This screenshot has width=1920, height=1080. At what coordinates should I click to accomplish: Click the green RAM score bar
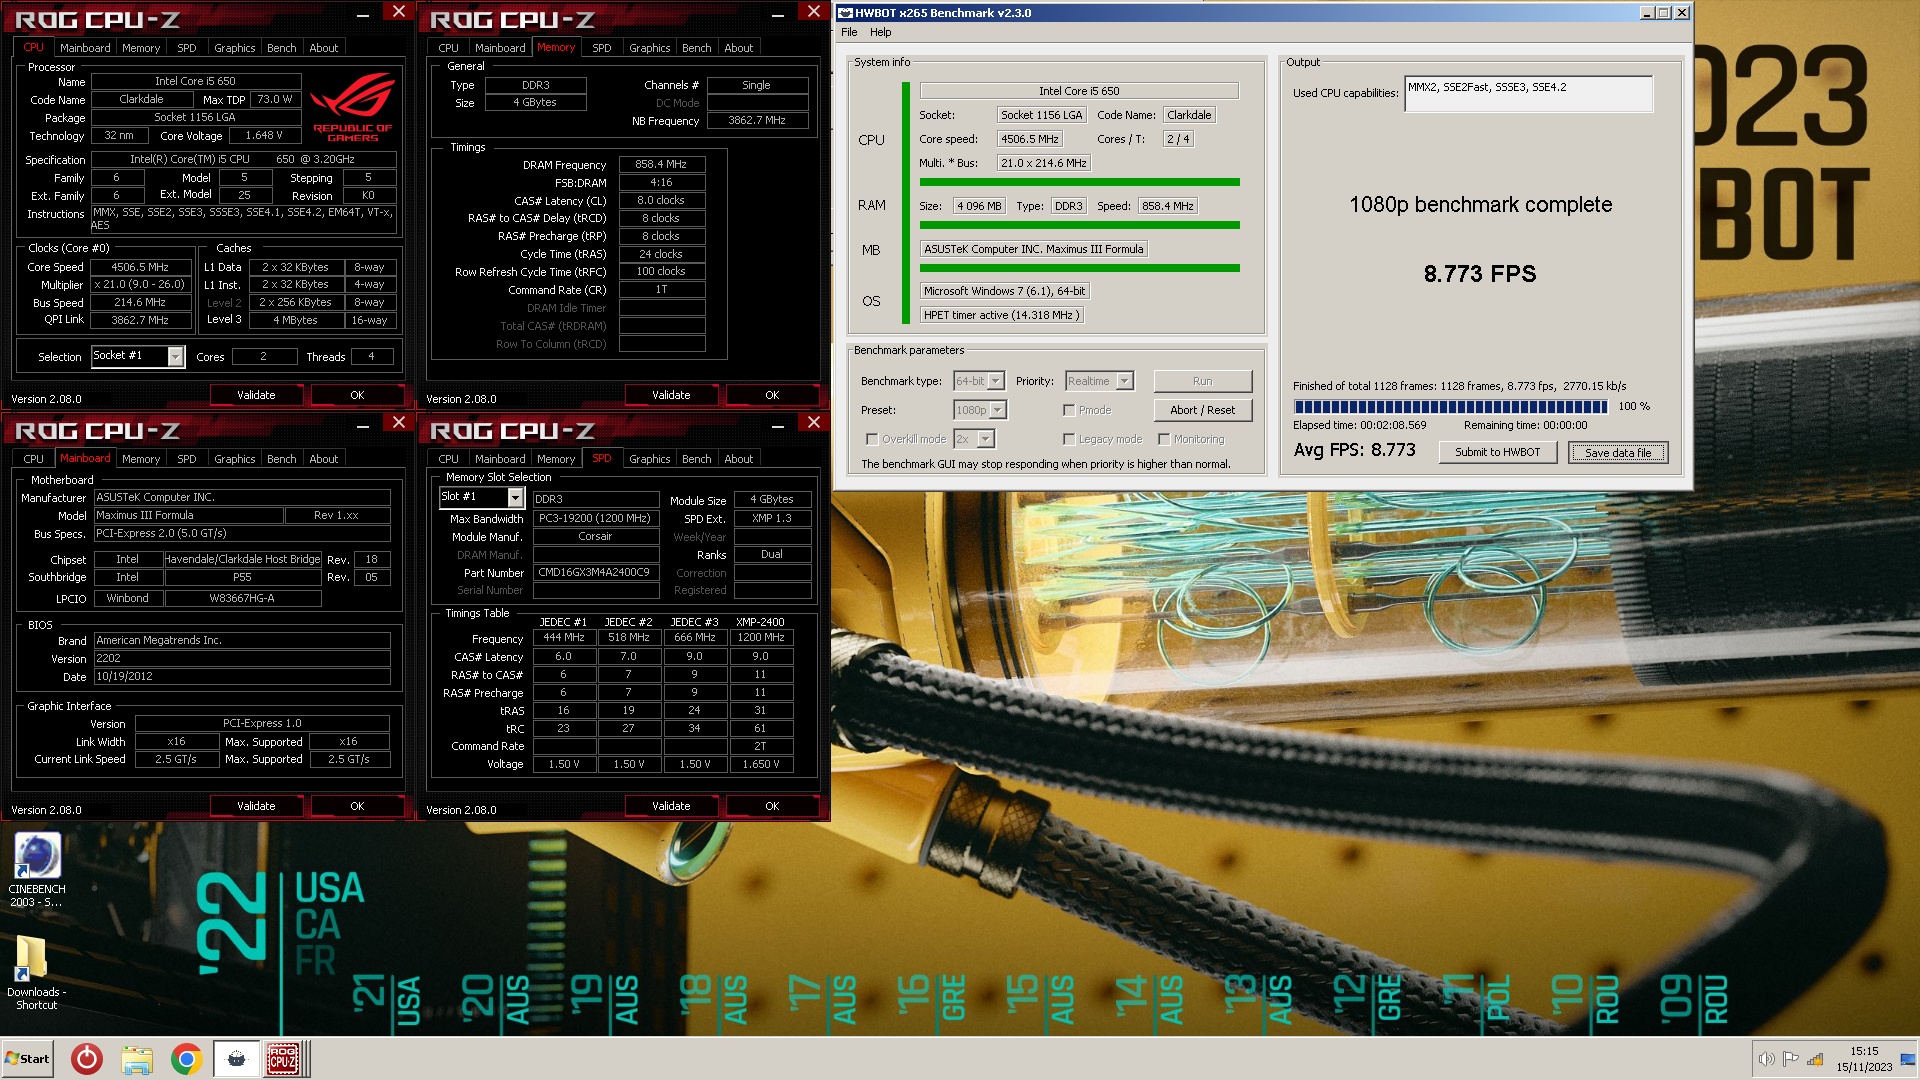1079,225
